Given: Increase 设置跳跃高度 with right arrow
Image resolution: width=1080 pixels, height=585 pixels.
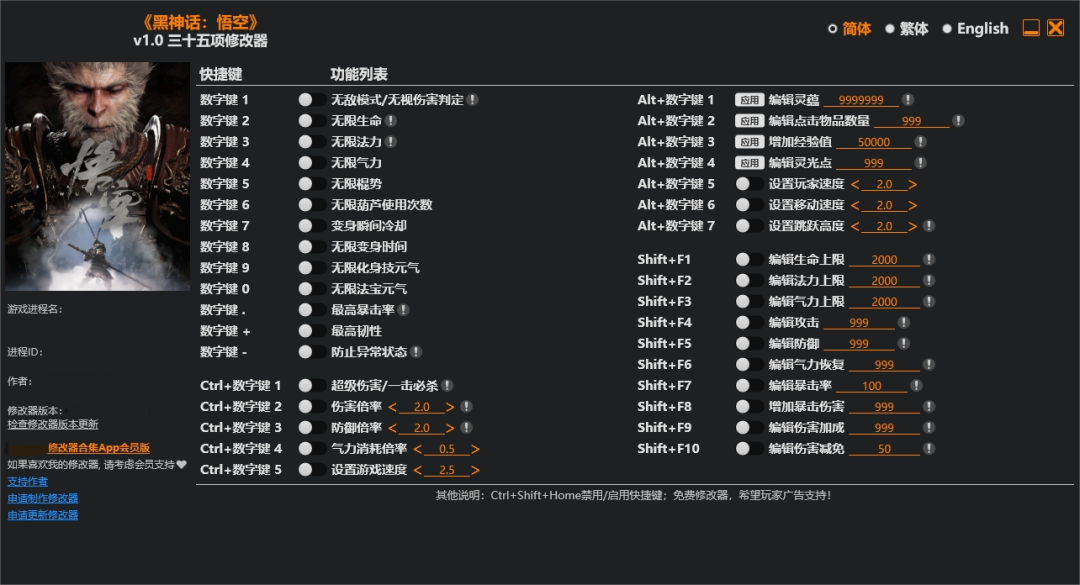Looking at the screenshot, I should point(913,227).
